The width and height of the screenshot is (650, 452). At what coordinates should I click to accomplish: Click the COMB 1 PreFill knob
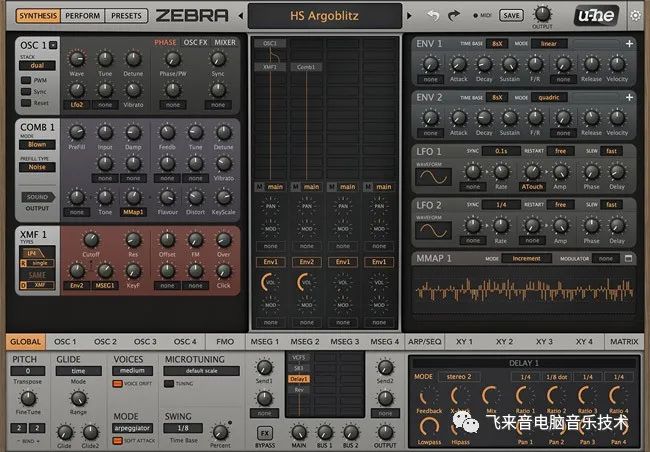77,133
